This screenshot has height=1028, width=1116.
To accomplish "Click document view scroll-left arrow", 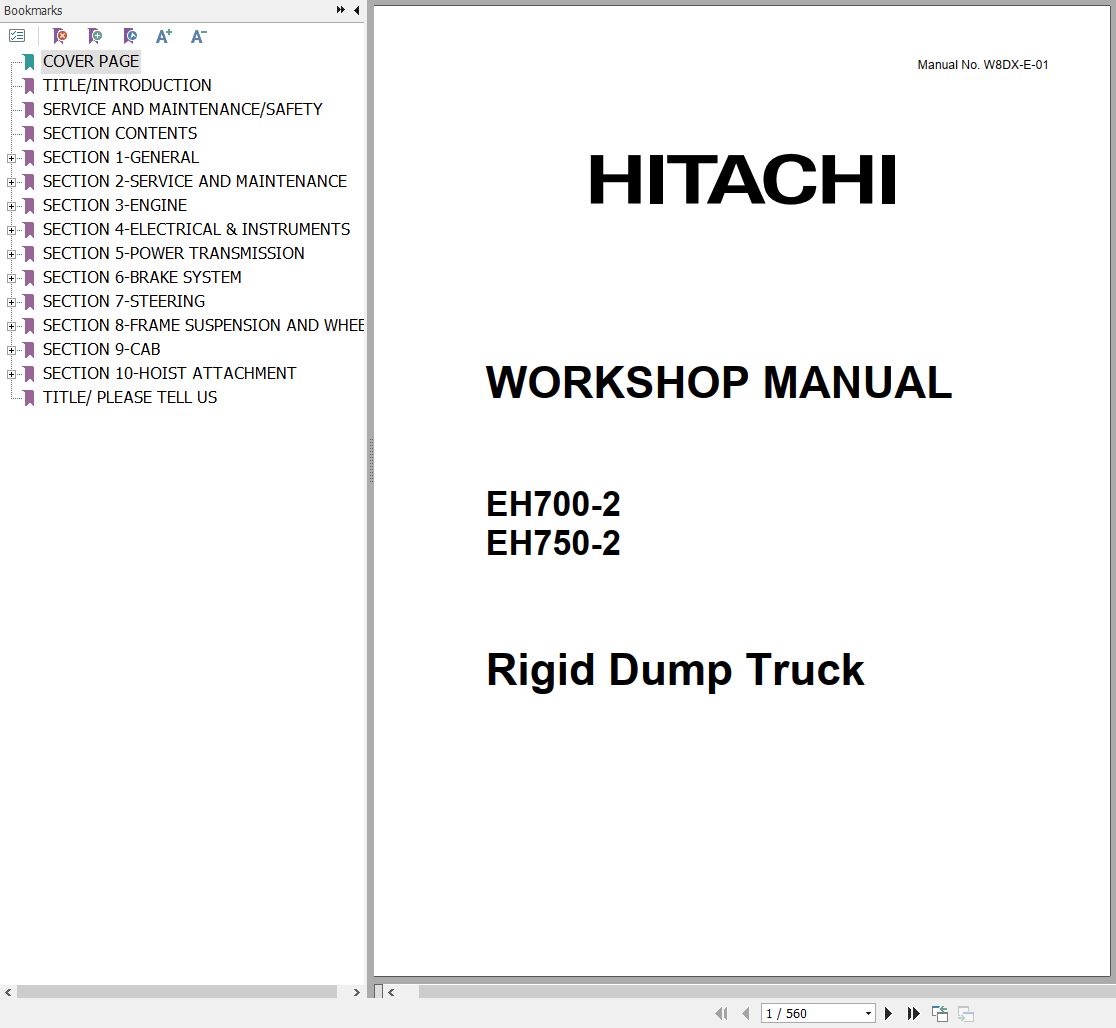I will (391, 992).
